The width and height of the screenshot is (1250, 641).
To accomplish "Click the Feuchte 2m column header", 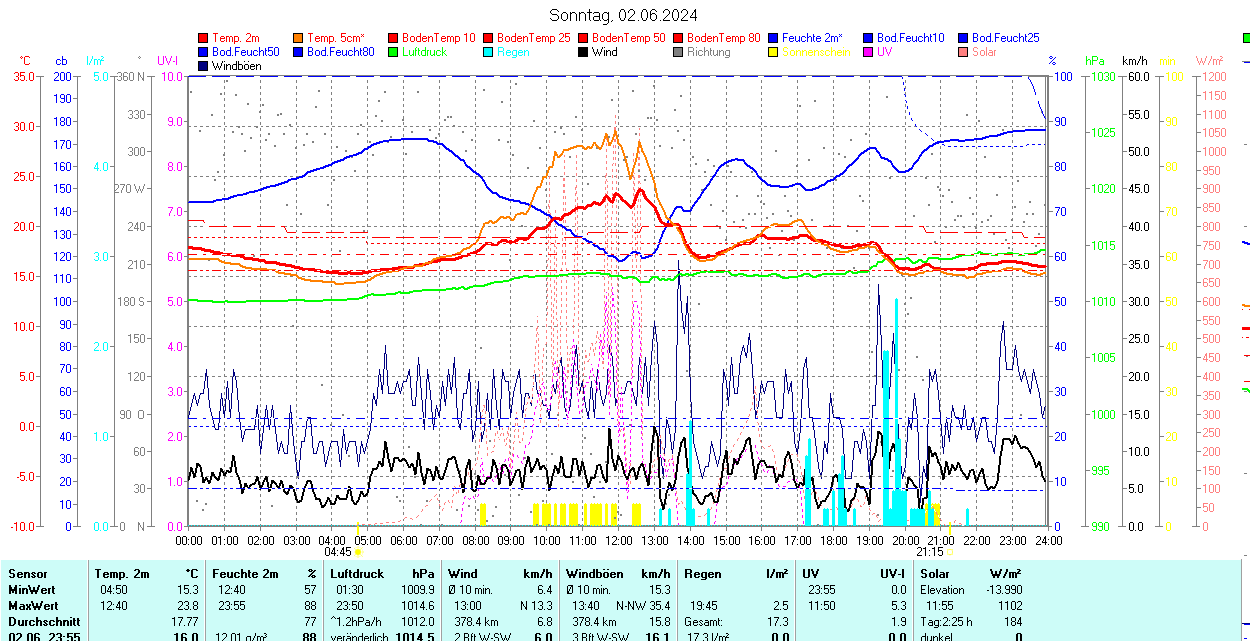I will [x=245, y=574].
